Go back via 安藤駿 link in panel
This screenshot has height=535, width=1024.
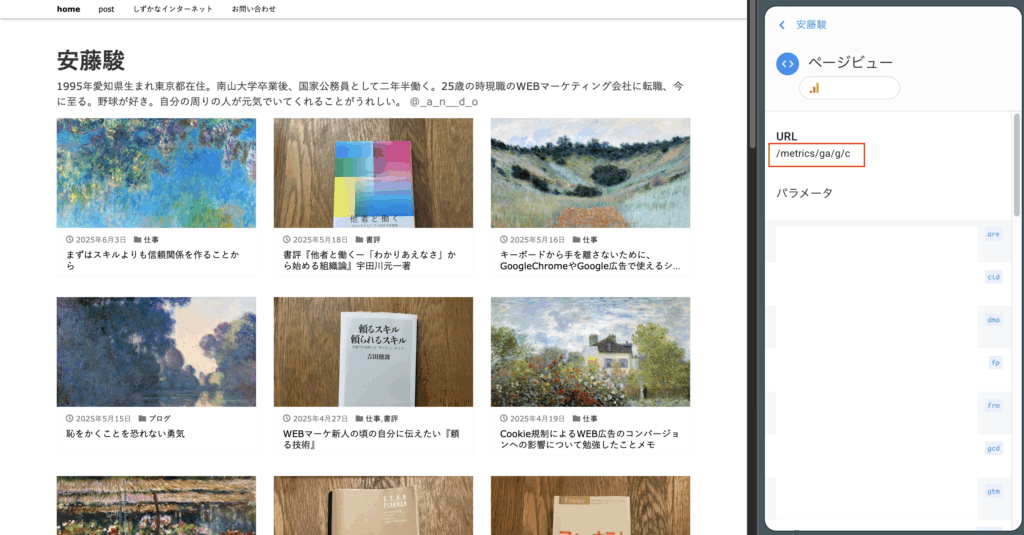tap(811, 25)
